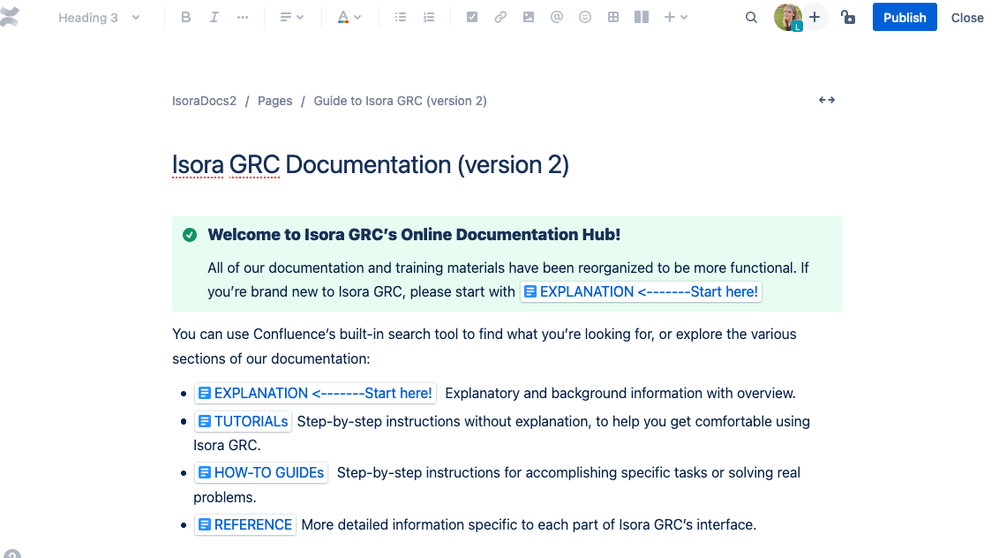Open the TUTORIALs page link
The image size is (999, 558).
click(x=243, y=421)
